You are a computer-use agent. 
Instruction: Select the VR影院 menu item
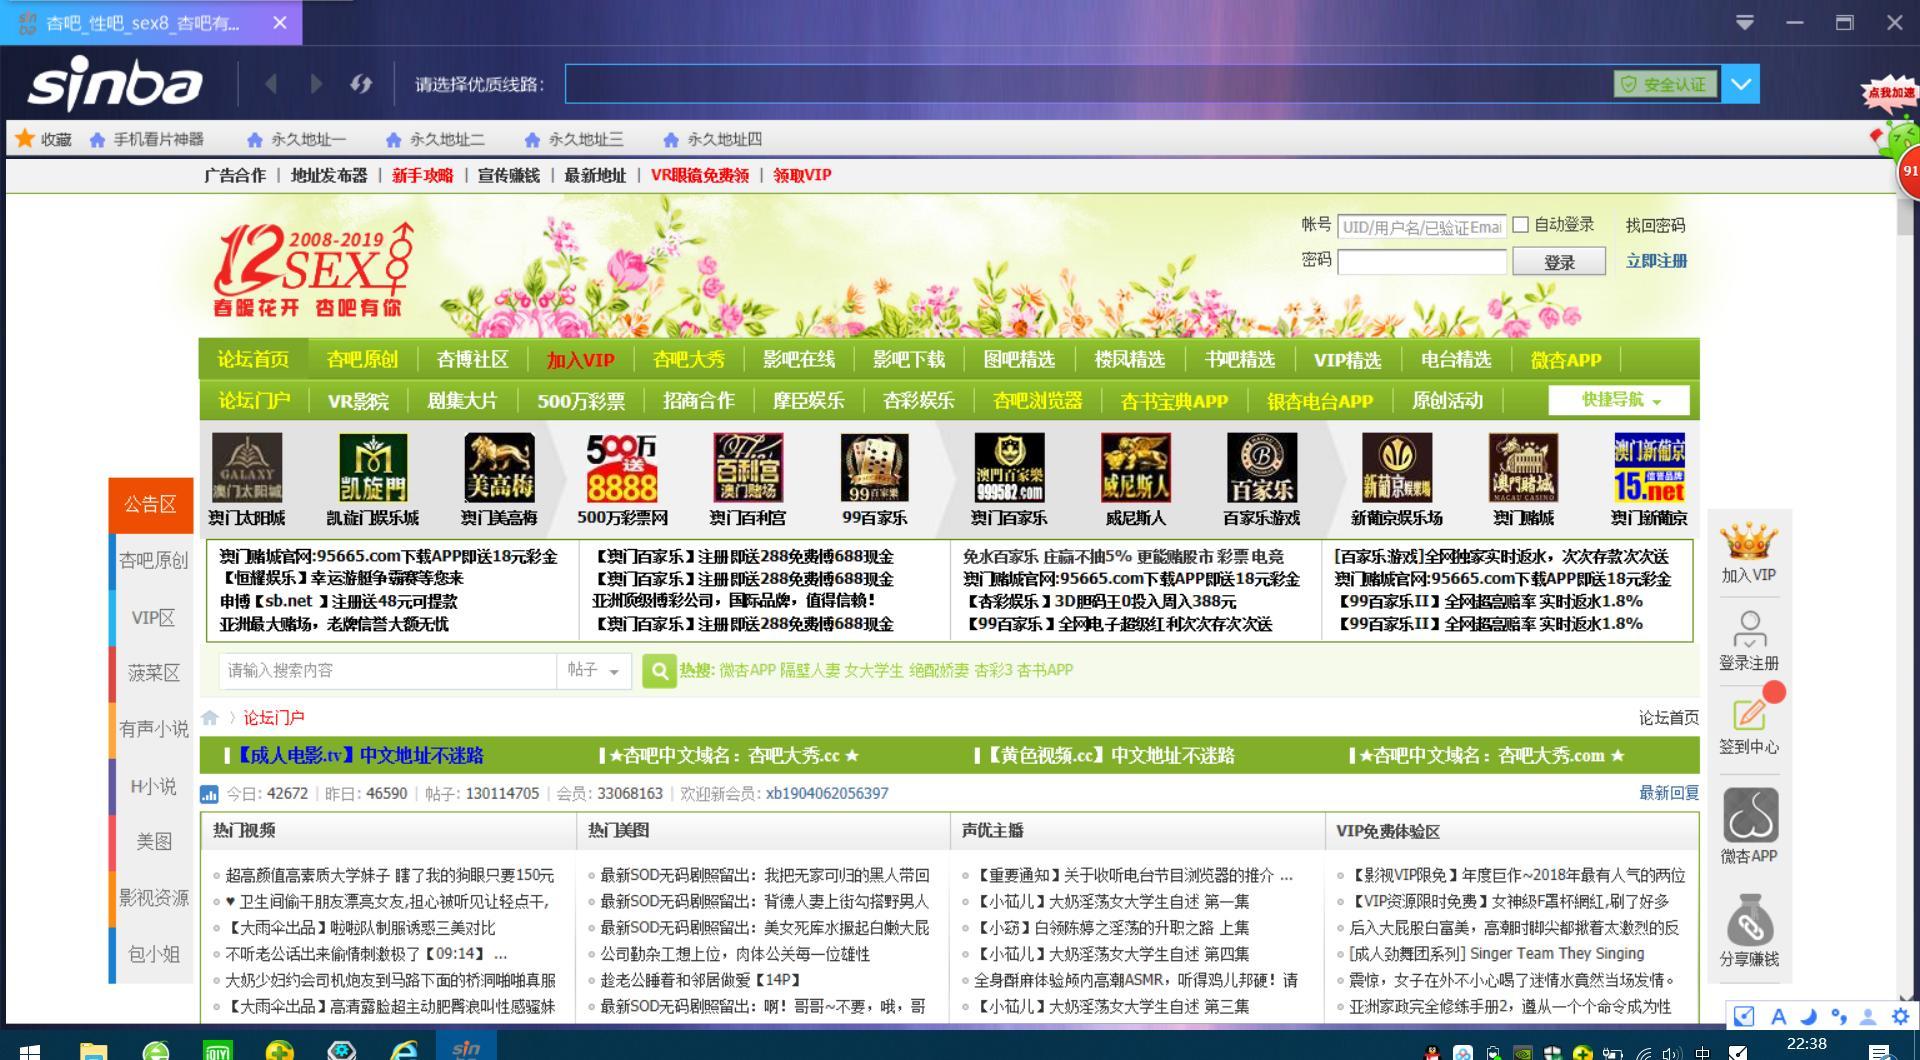click(x=358, y=401)
